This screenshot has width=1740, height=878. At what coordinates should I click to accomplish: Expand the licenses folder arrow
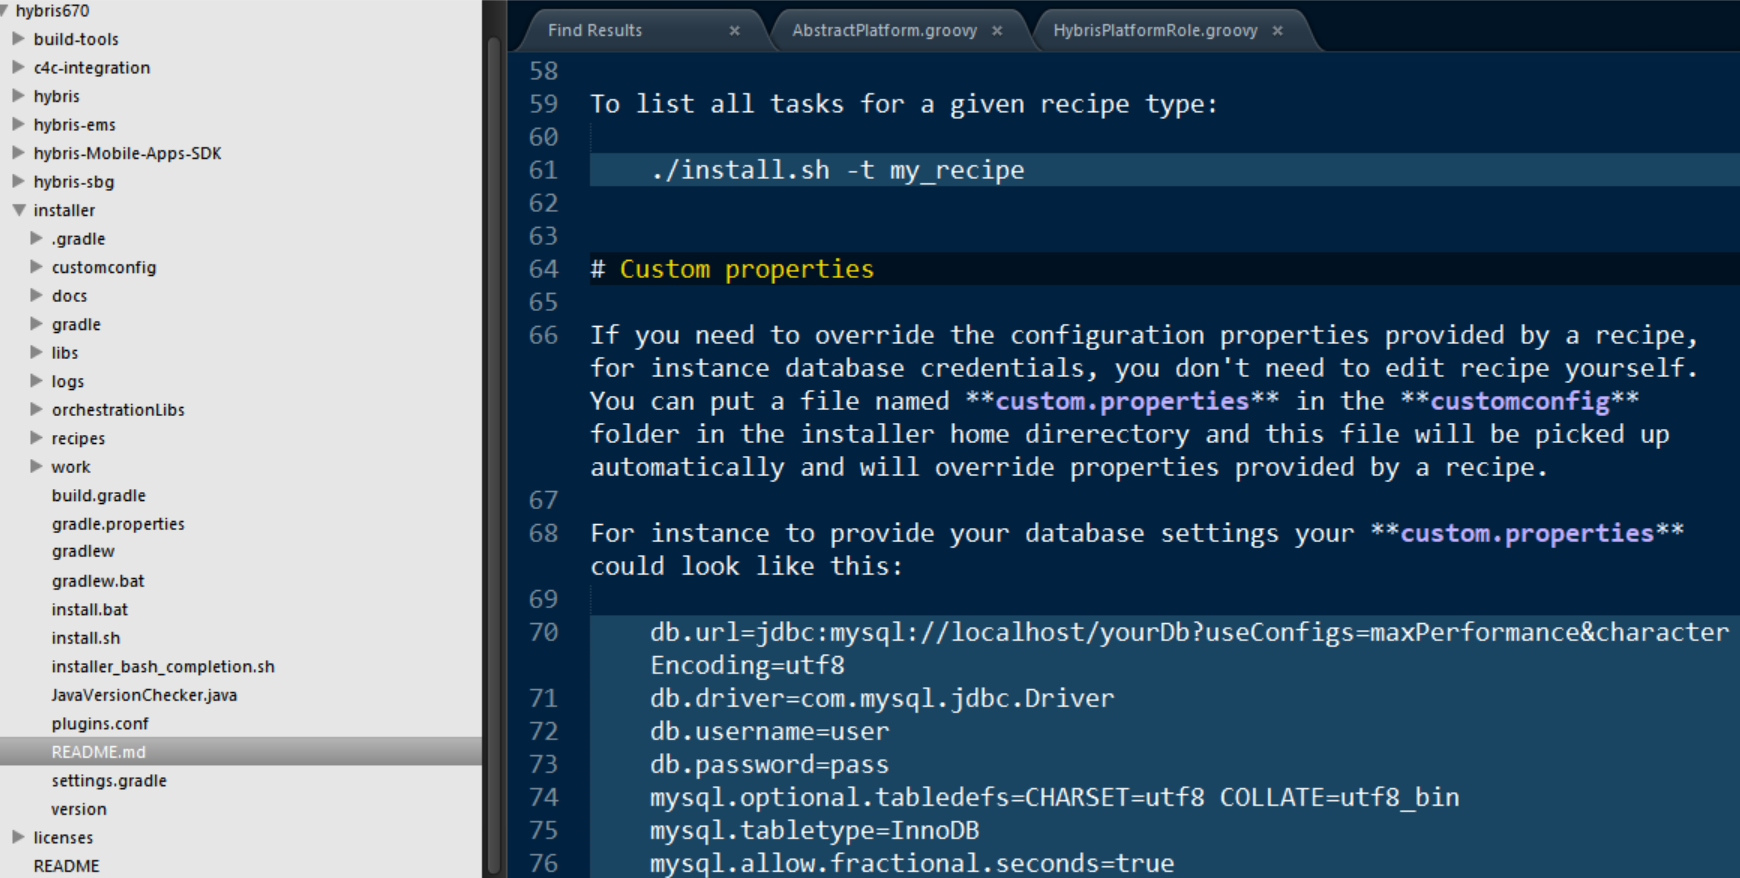click(18, 837)
